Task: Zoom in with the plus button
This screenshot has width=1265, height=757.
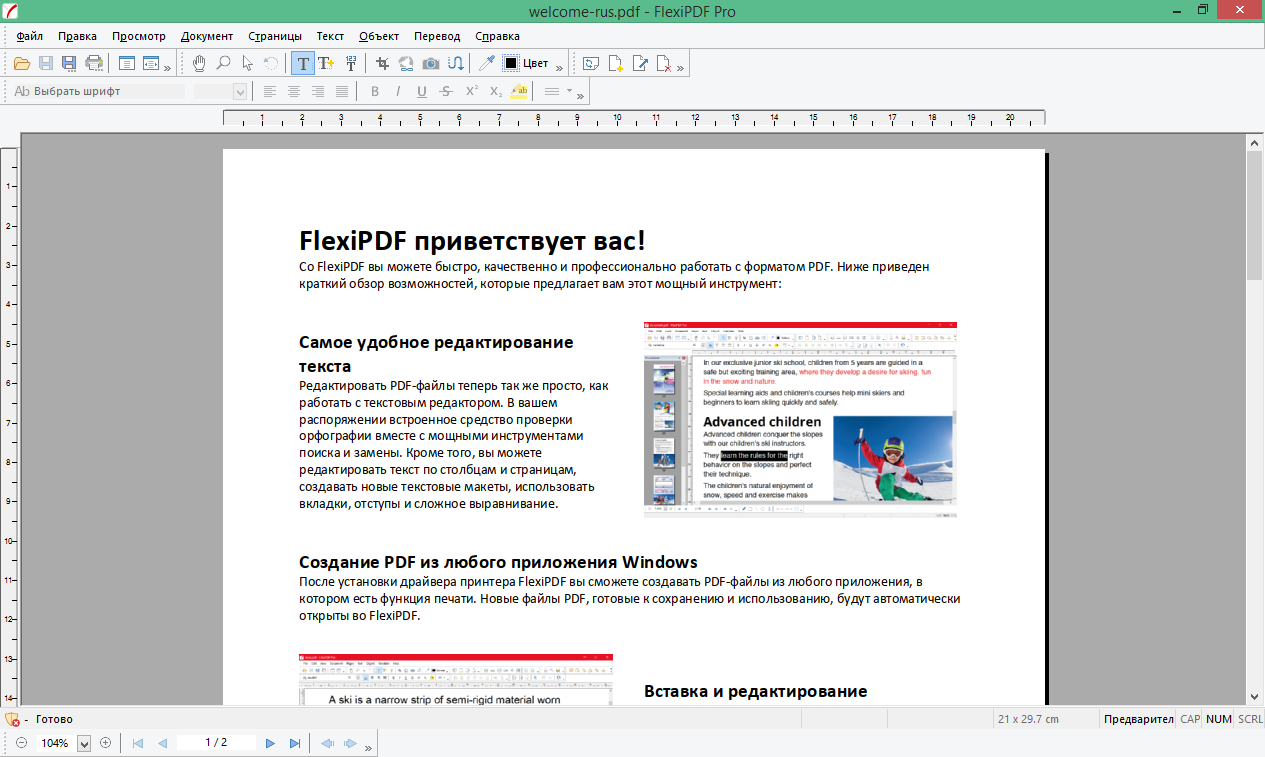Action: tap(105, 743)
